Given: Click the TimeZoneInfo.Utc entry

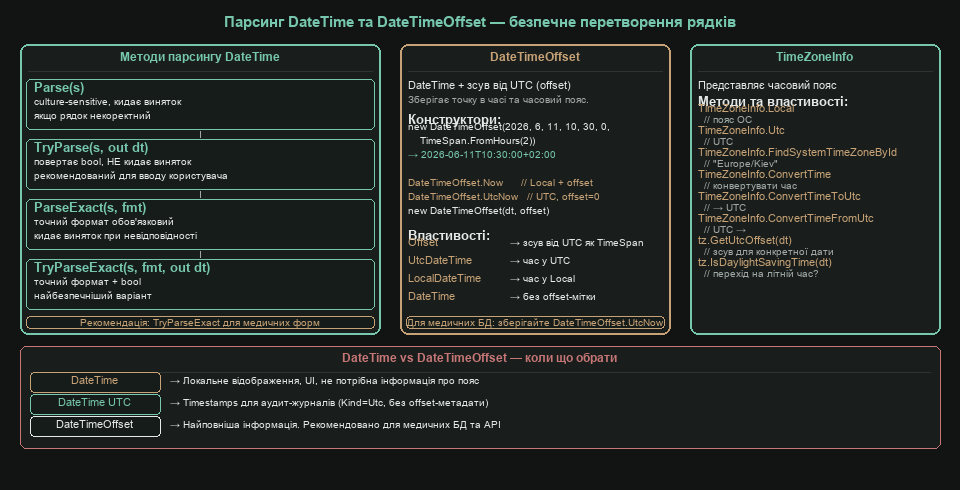Looking at the screenshot, I should [x=741, y=130].
